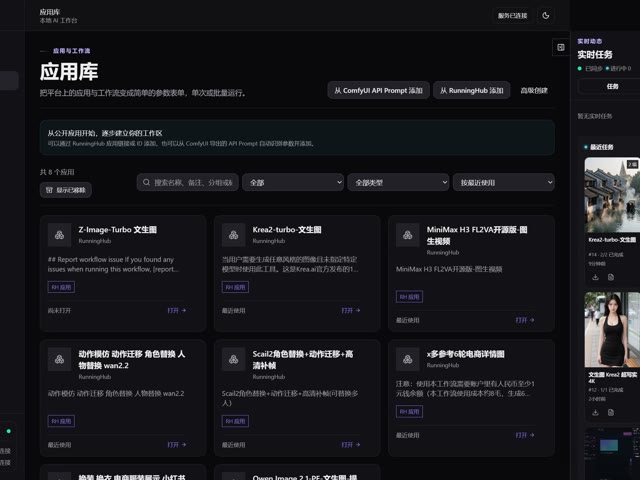The image size is (640, 480).
Task: Open the 动作模仿 wan2.2 app via 打开
Action: 177,444
